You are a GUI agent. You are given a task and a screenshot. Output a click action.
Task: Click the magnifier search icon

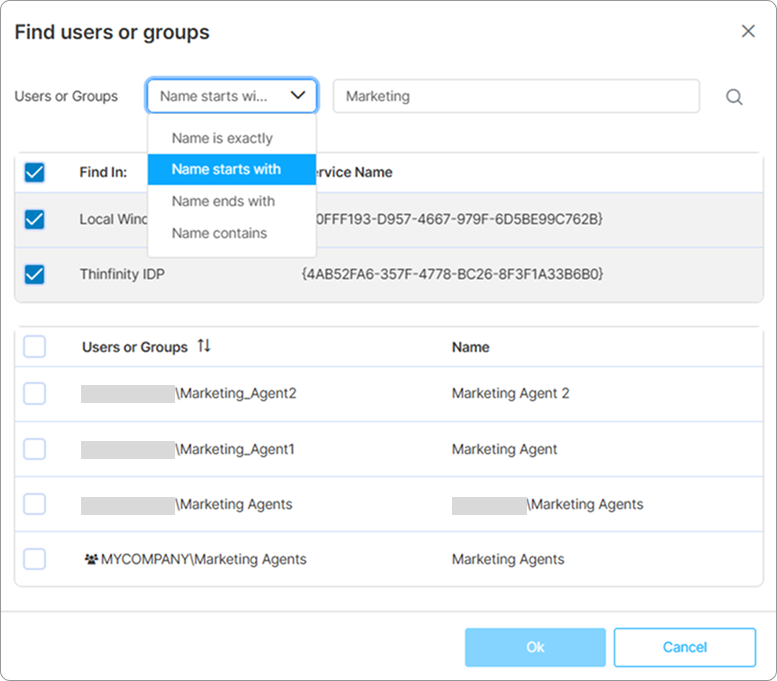(x=734, y=97)
